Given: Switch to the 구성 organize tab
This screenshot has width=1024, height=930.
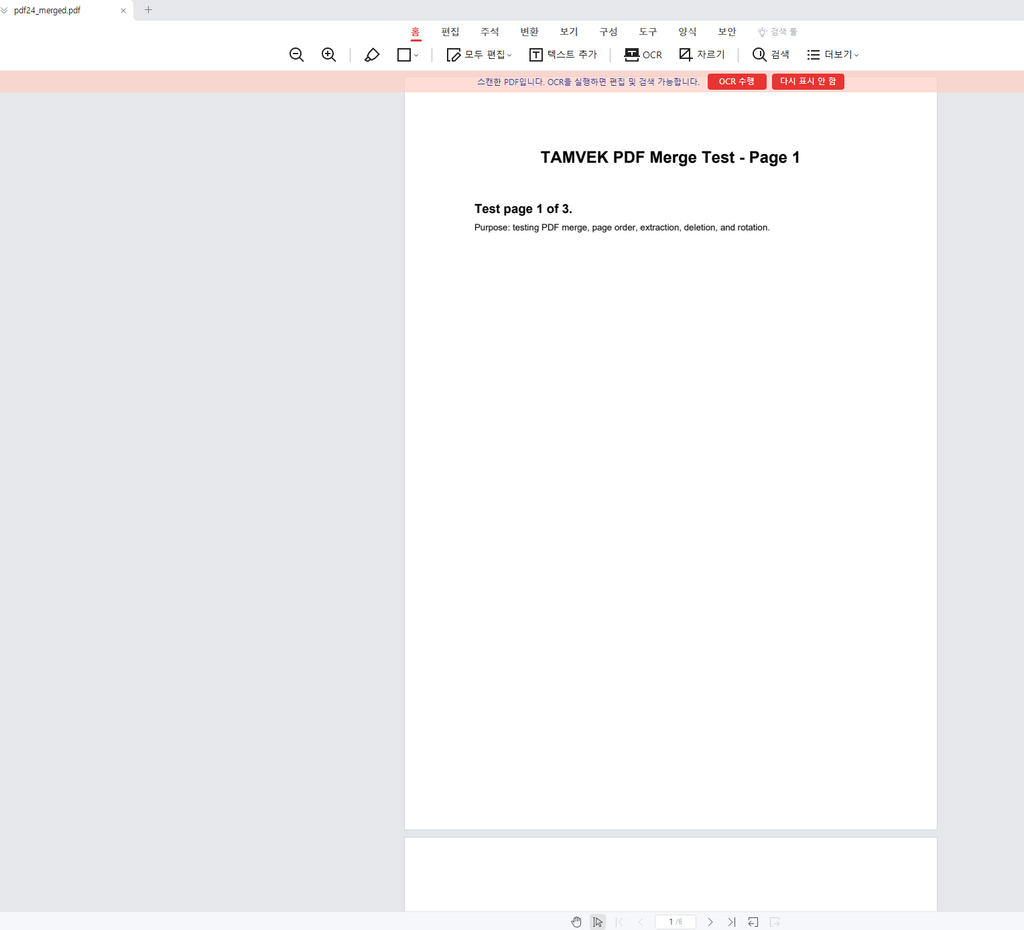Looking at the screenshot, I should pyautogui.click(x=608, y=32).
